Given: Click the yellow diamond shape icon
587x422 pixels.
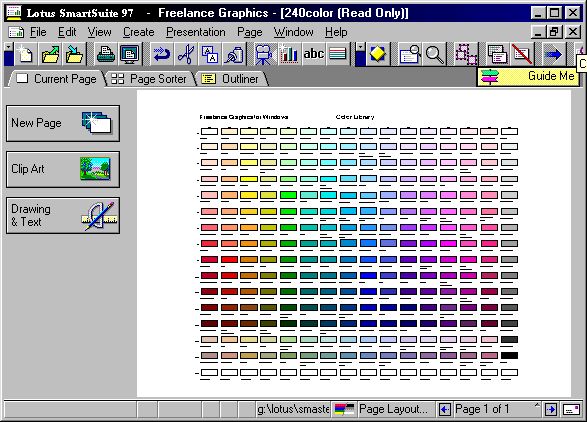Looking at the screenshot, I should tap(377, 54).
